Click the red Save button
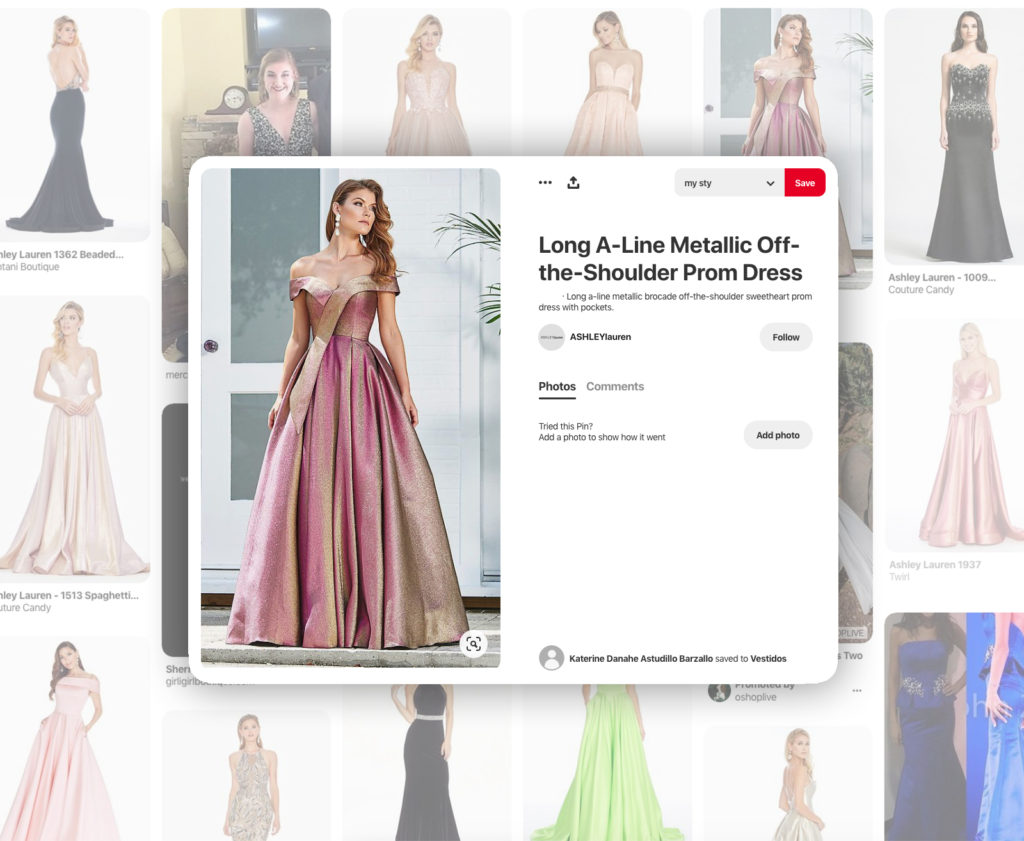This screenshot has height=841, width=1024. (x=805, y=183)
